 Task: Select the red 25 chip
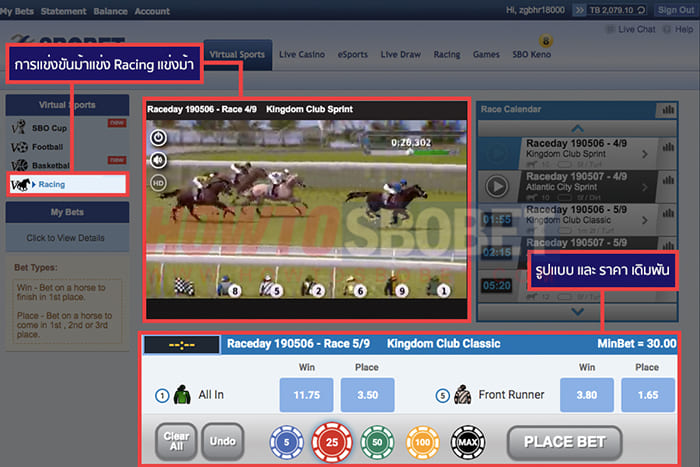click(x=332, y=442)
